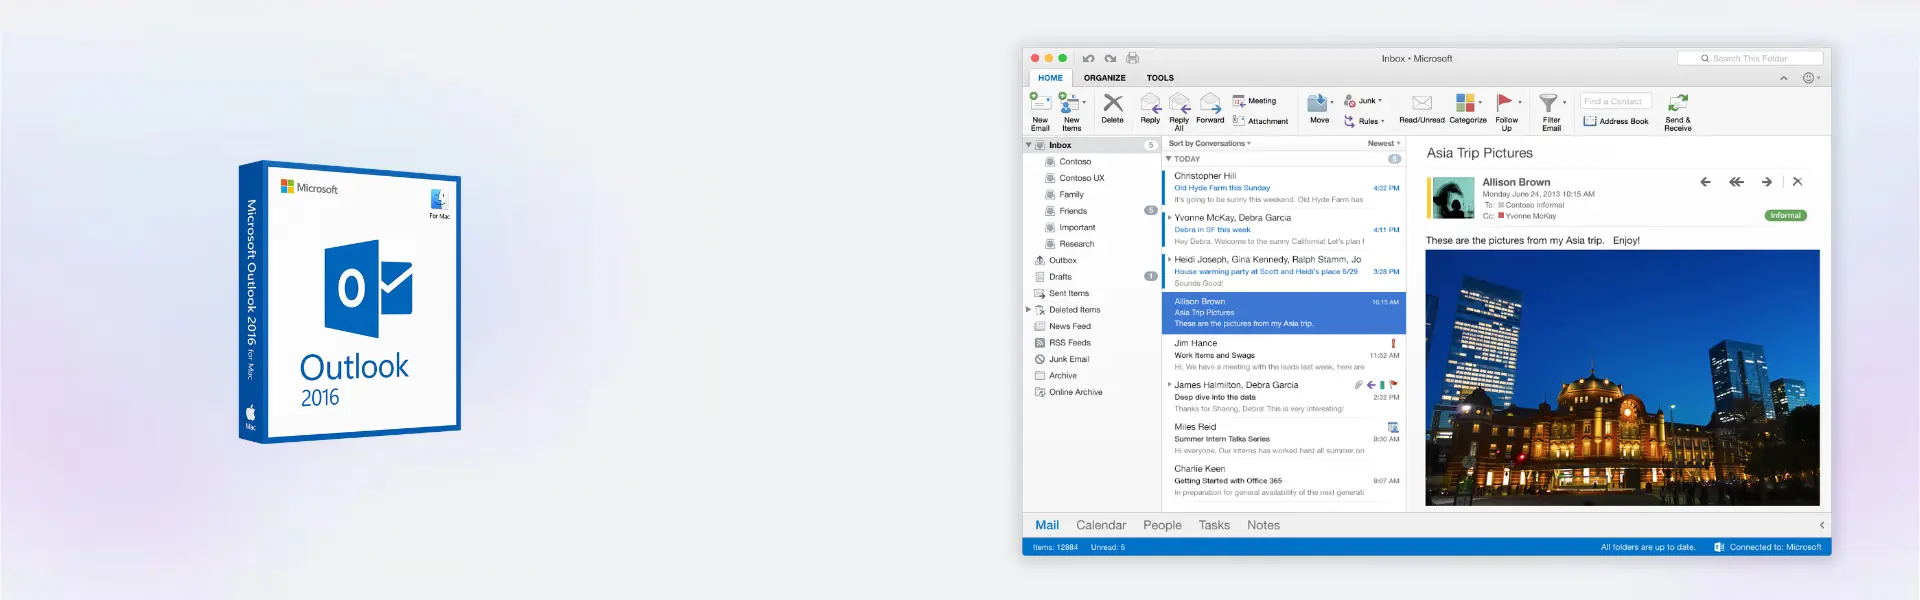Click the green Informal category tag
This screenshot has width=1920, height=600.
(x=1785, y=216)
